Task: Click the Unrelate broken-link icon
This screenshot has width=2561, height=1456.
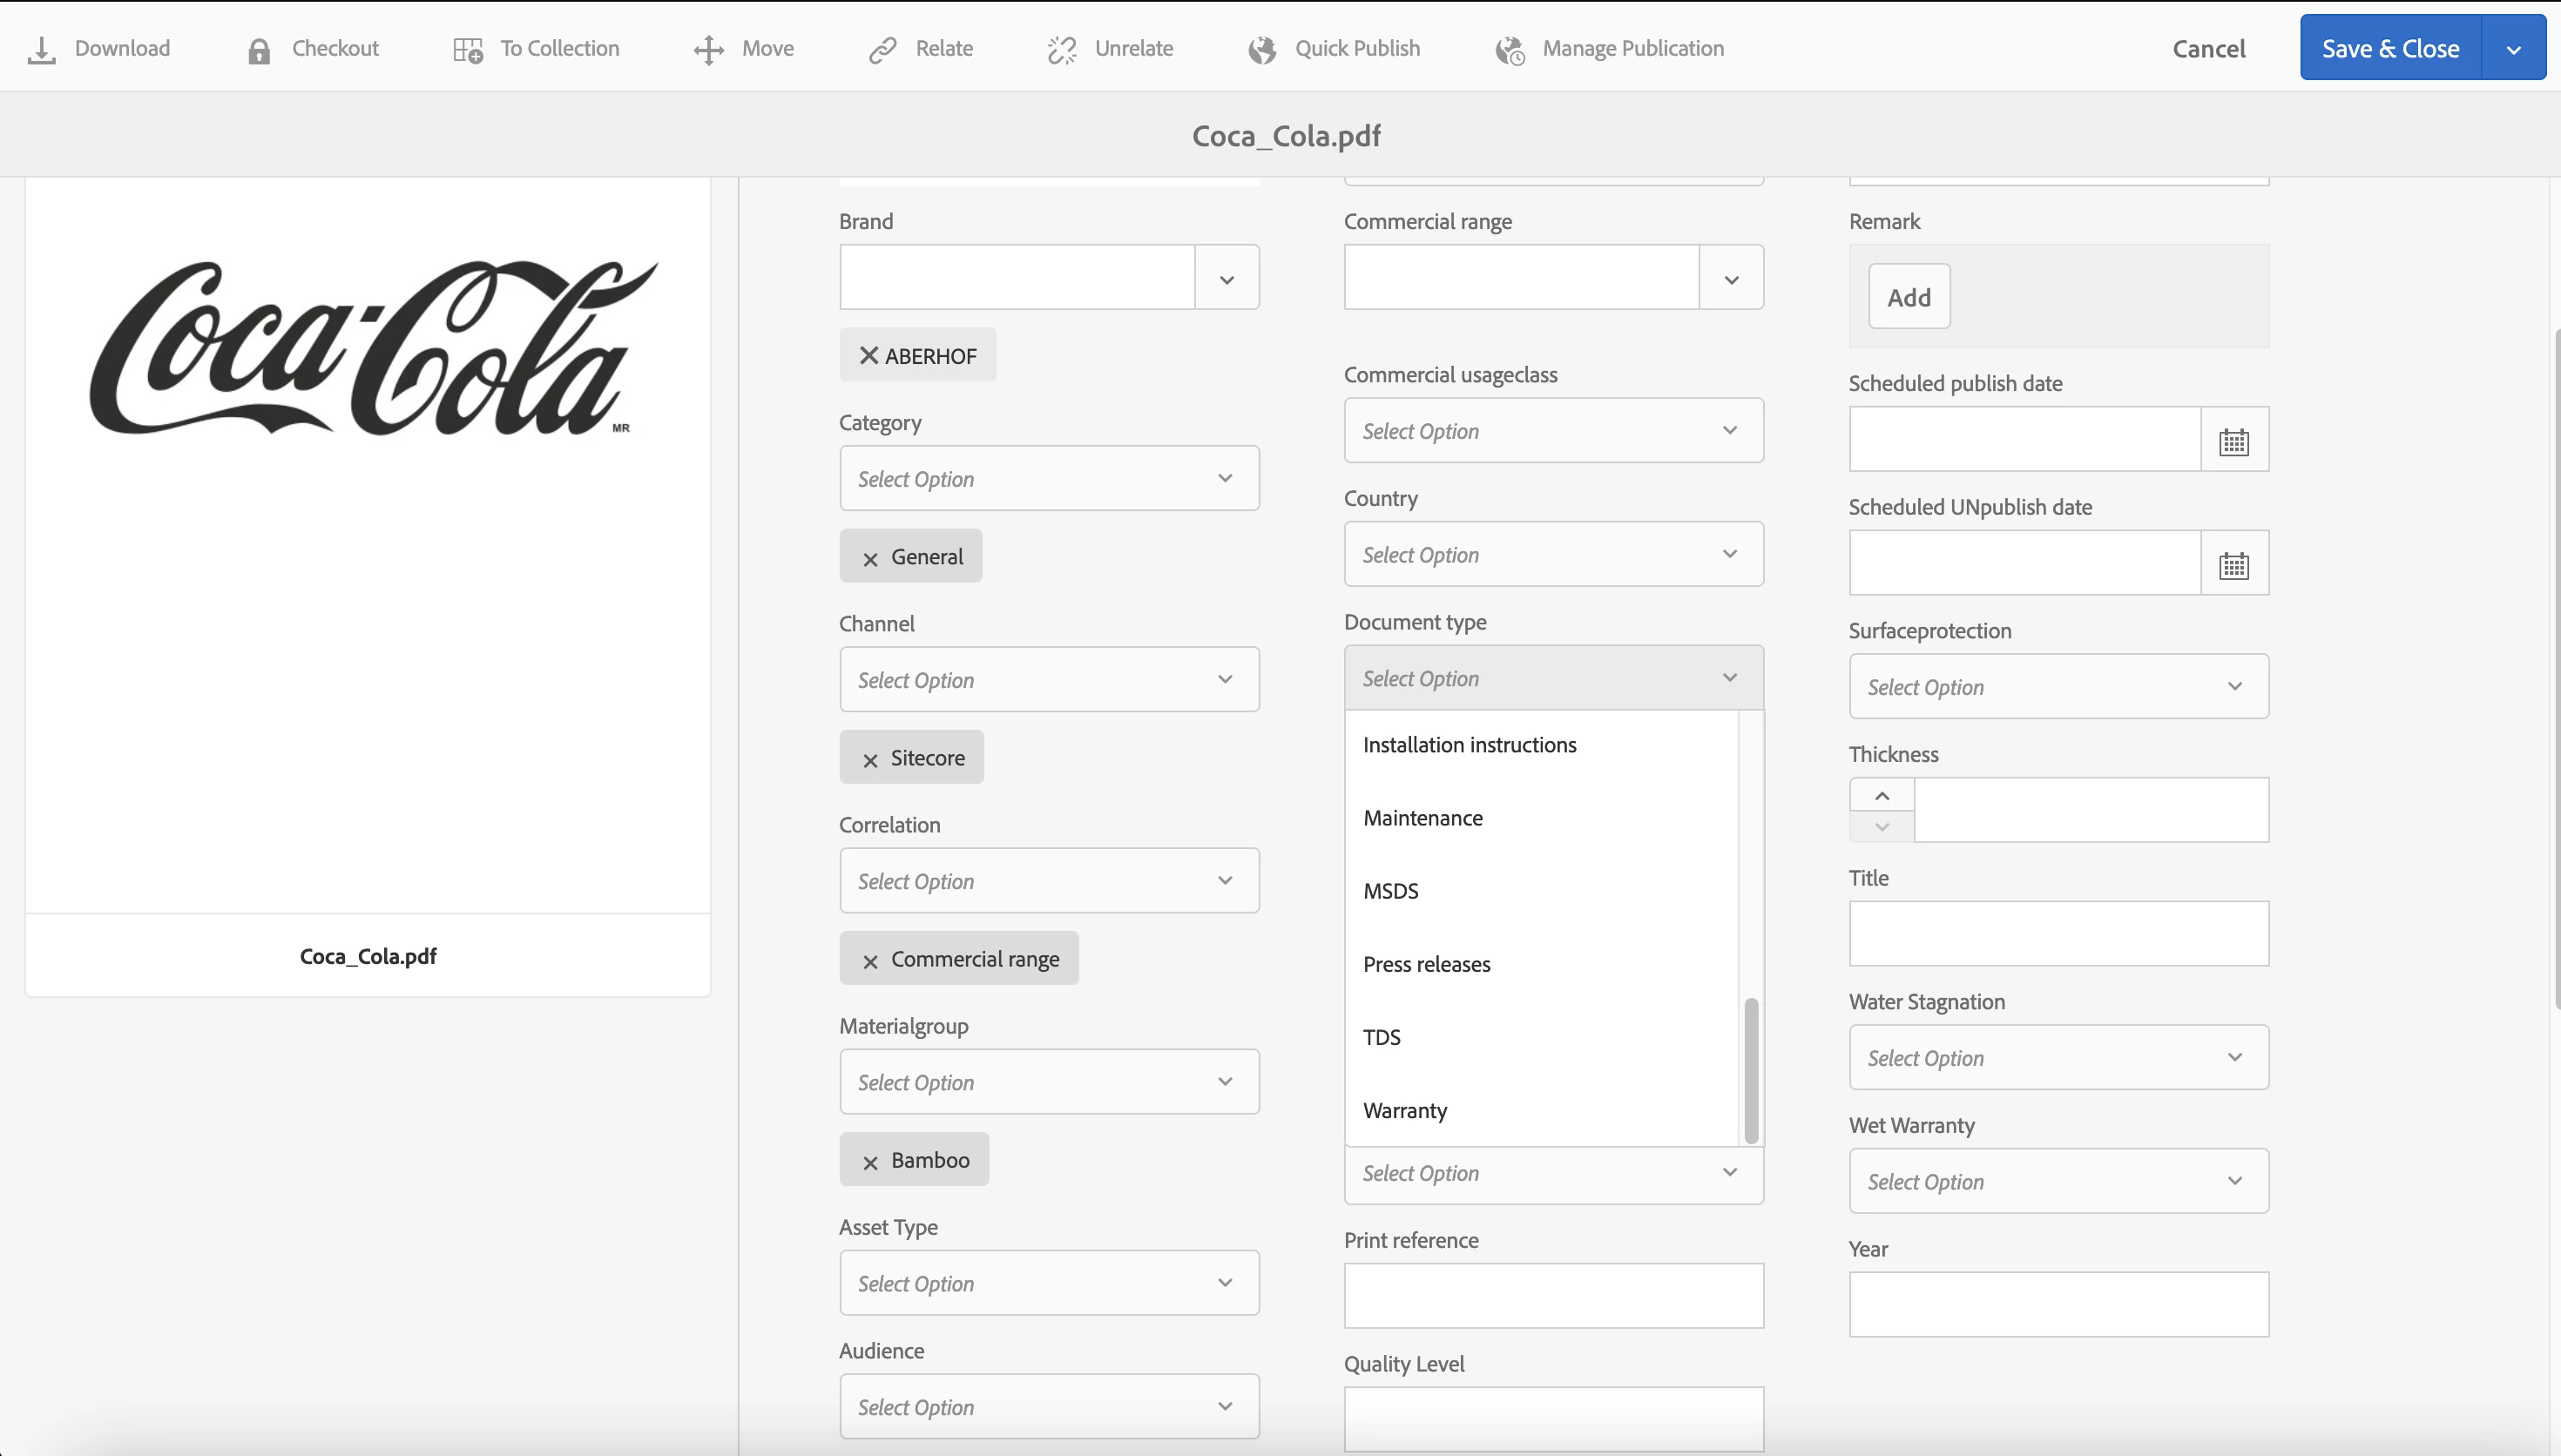Action: 1062,50
